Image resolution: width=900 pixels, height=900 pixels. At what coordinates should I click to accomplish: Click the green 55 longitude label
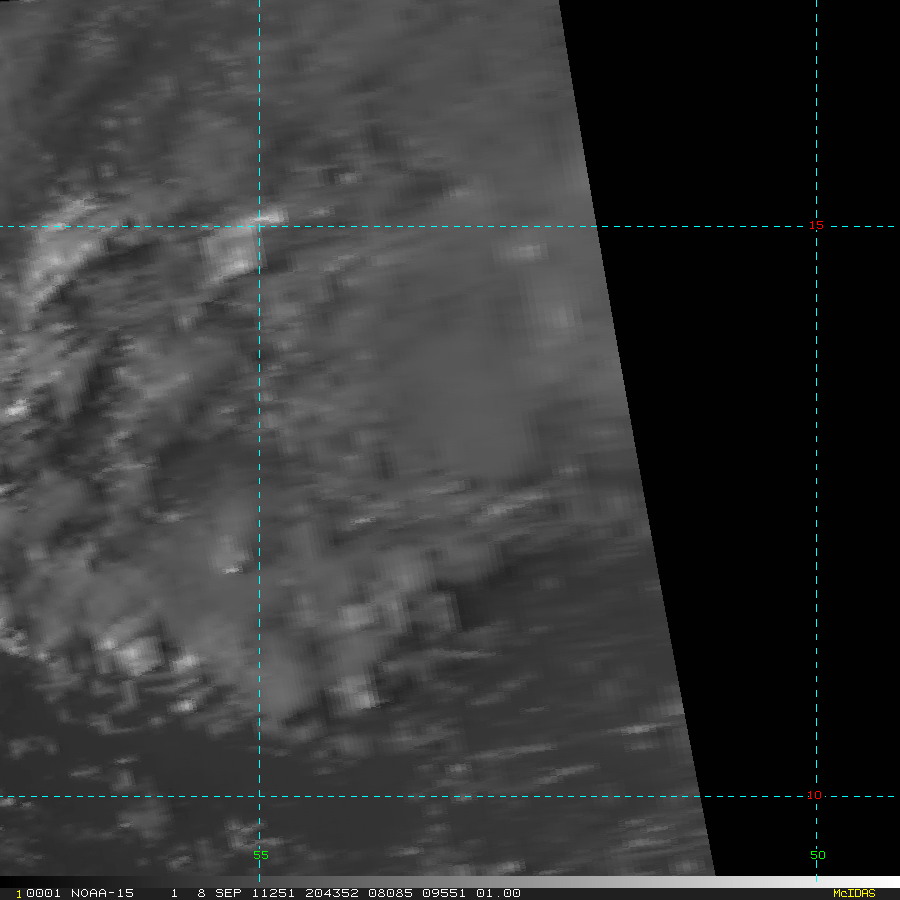(261, 855)
